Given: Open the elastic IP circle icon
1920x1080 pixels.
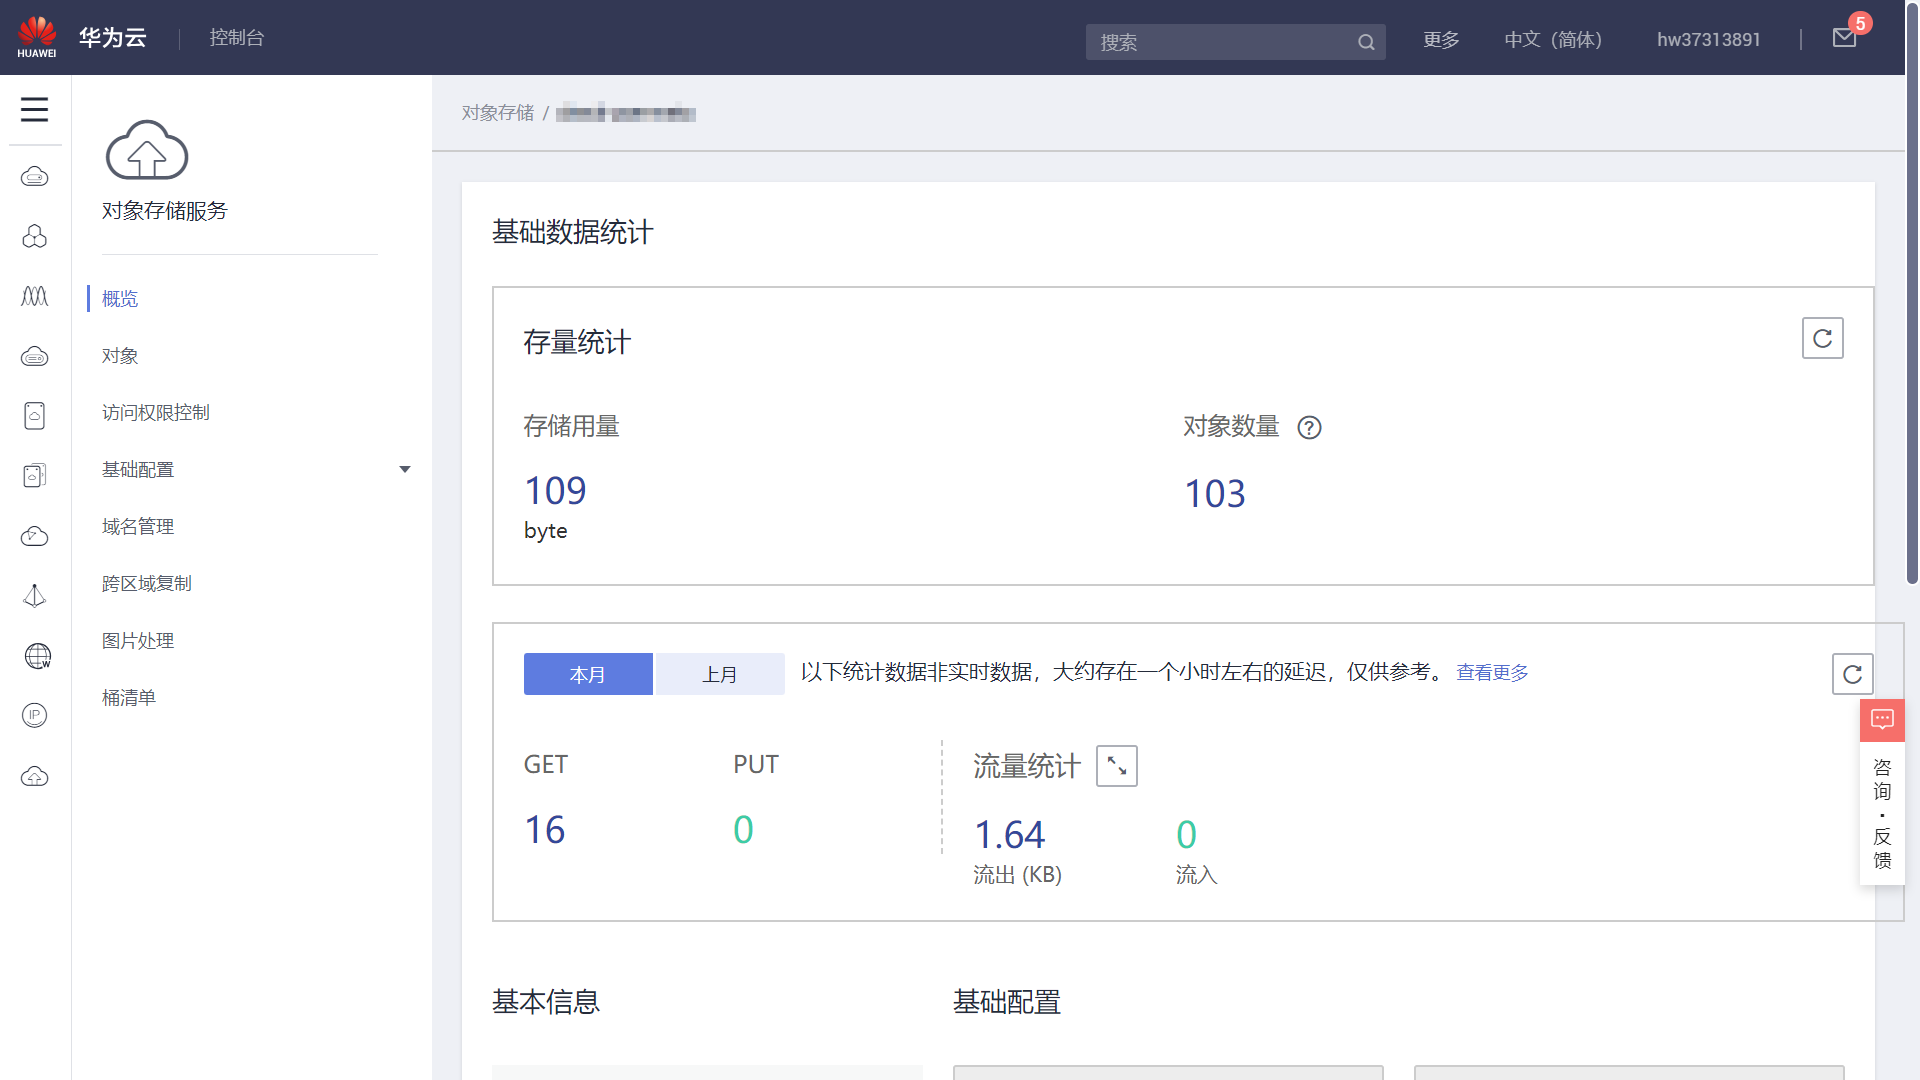Looking at the screenshot, I should [x=35, y=716].
